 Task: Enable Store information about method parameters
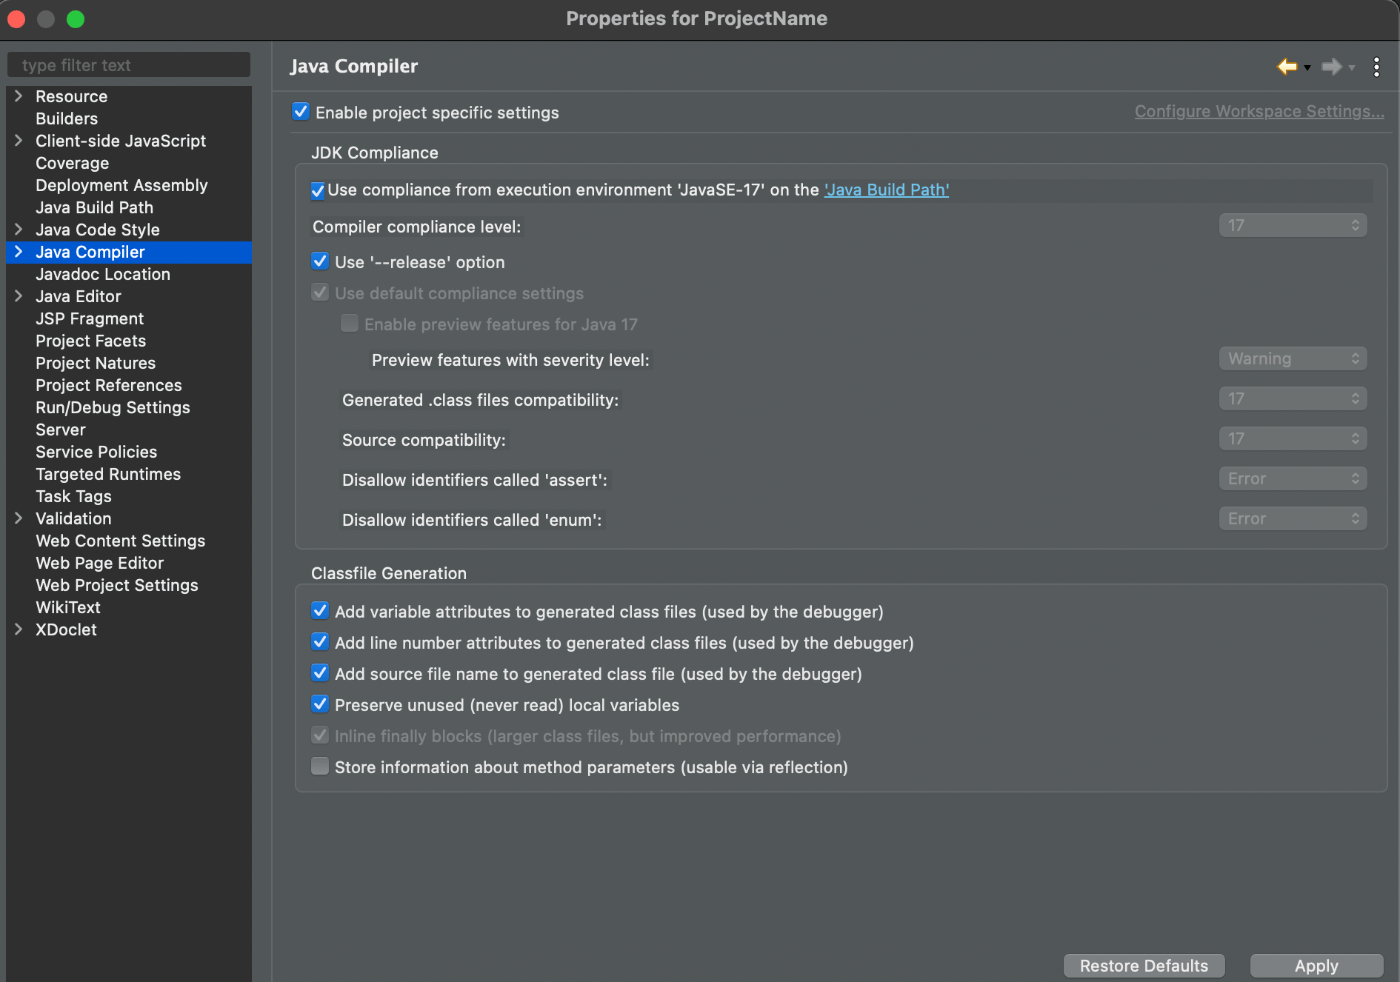320,766
